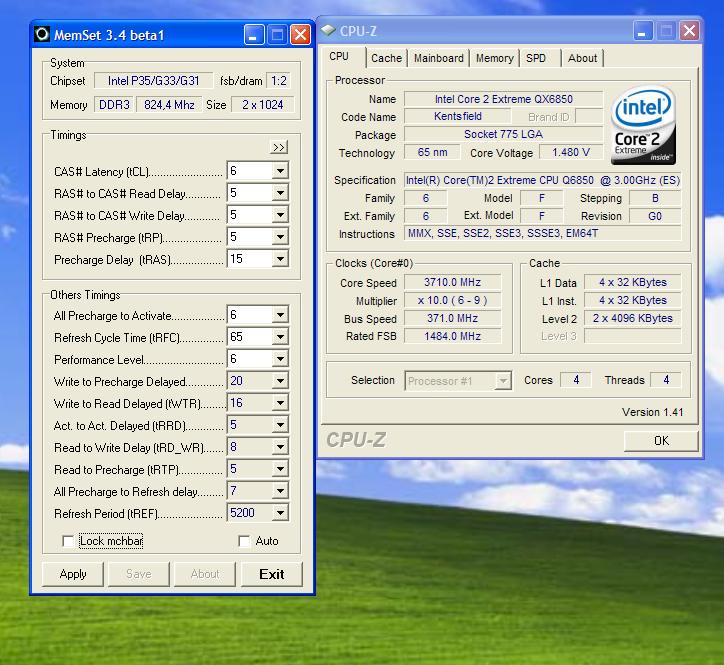Click the Rated FSB 1484.0 MHz value
724x665 pixels.
tap(452, 336)
